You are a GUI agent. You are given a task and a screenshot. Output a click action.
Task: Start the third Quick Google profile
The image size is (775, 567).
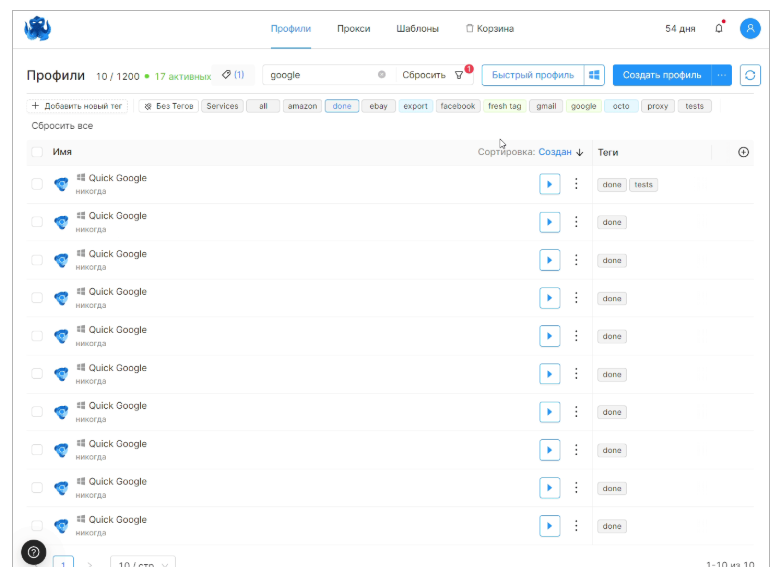[x=550, y=261]
